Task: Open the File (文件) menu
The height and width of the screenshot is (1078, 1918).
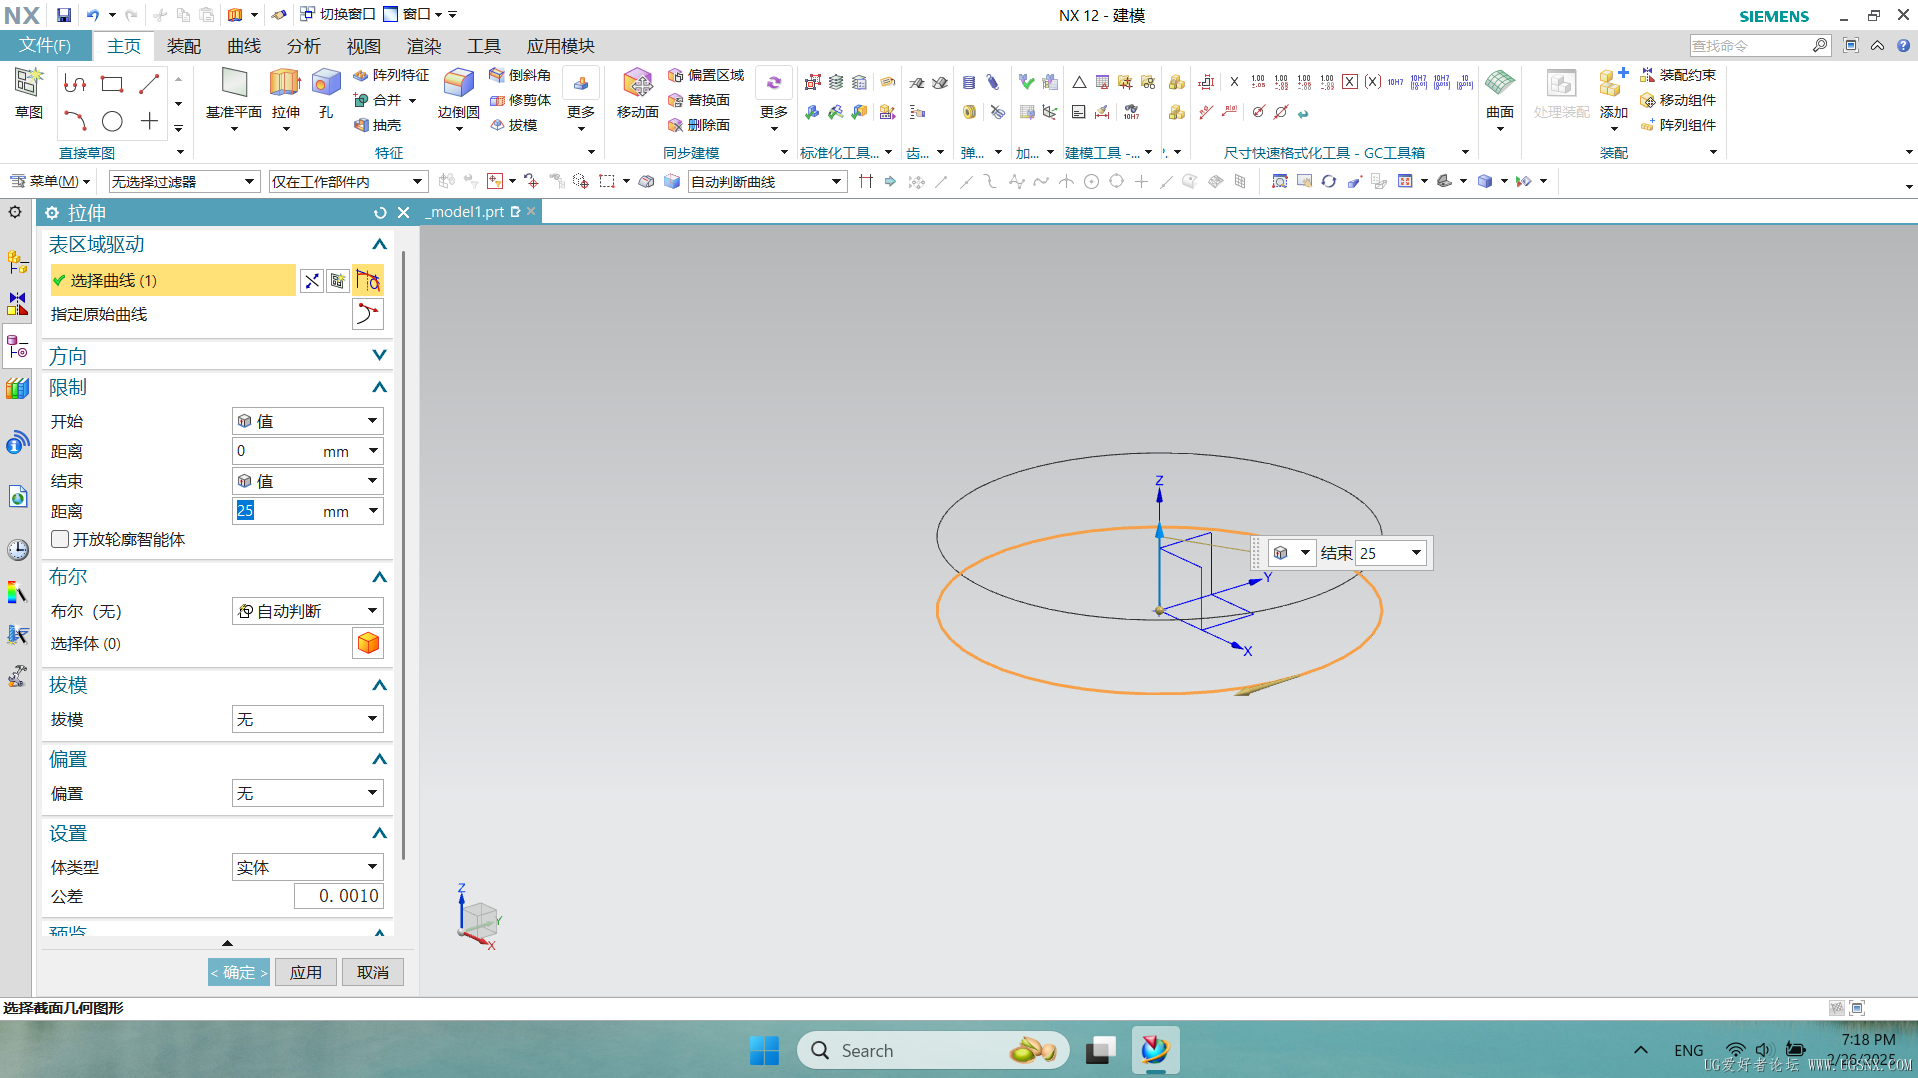Action: 45,46
